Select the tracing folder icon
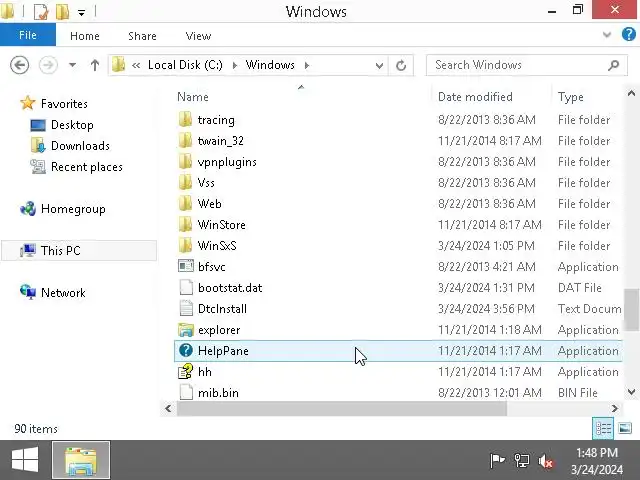This screenshot has width=640, height=480. pyautogui.click(x=185, y=120)
